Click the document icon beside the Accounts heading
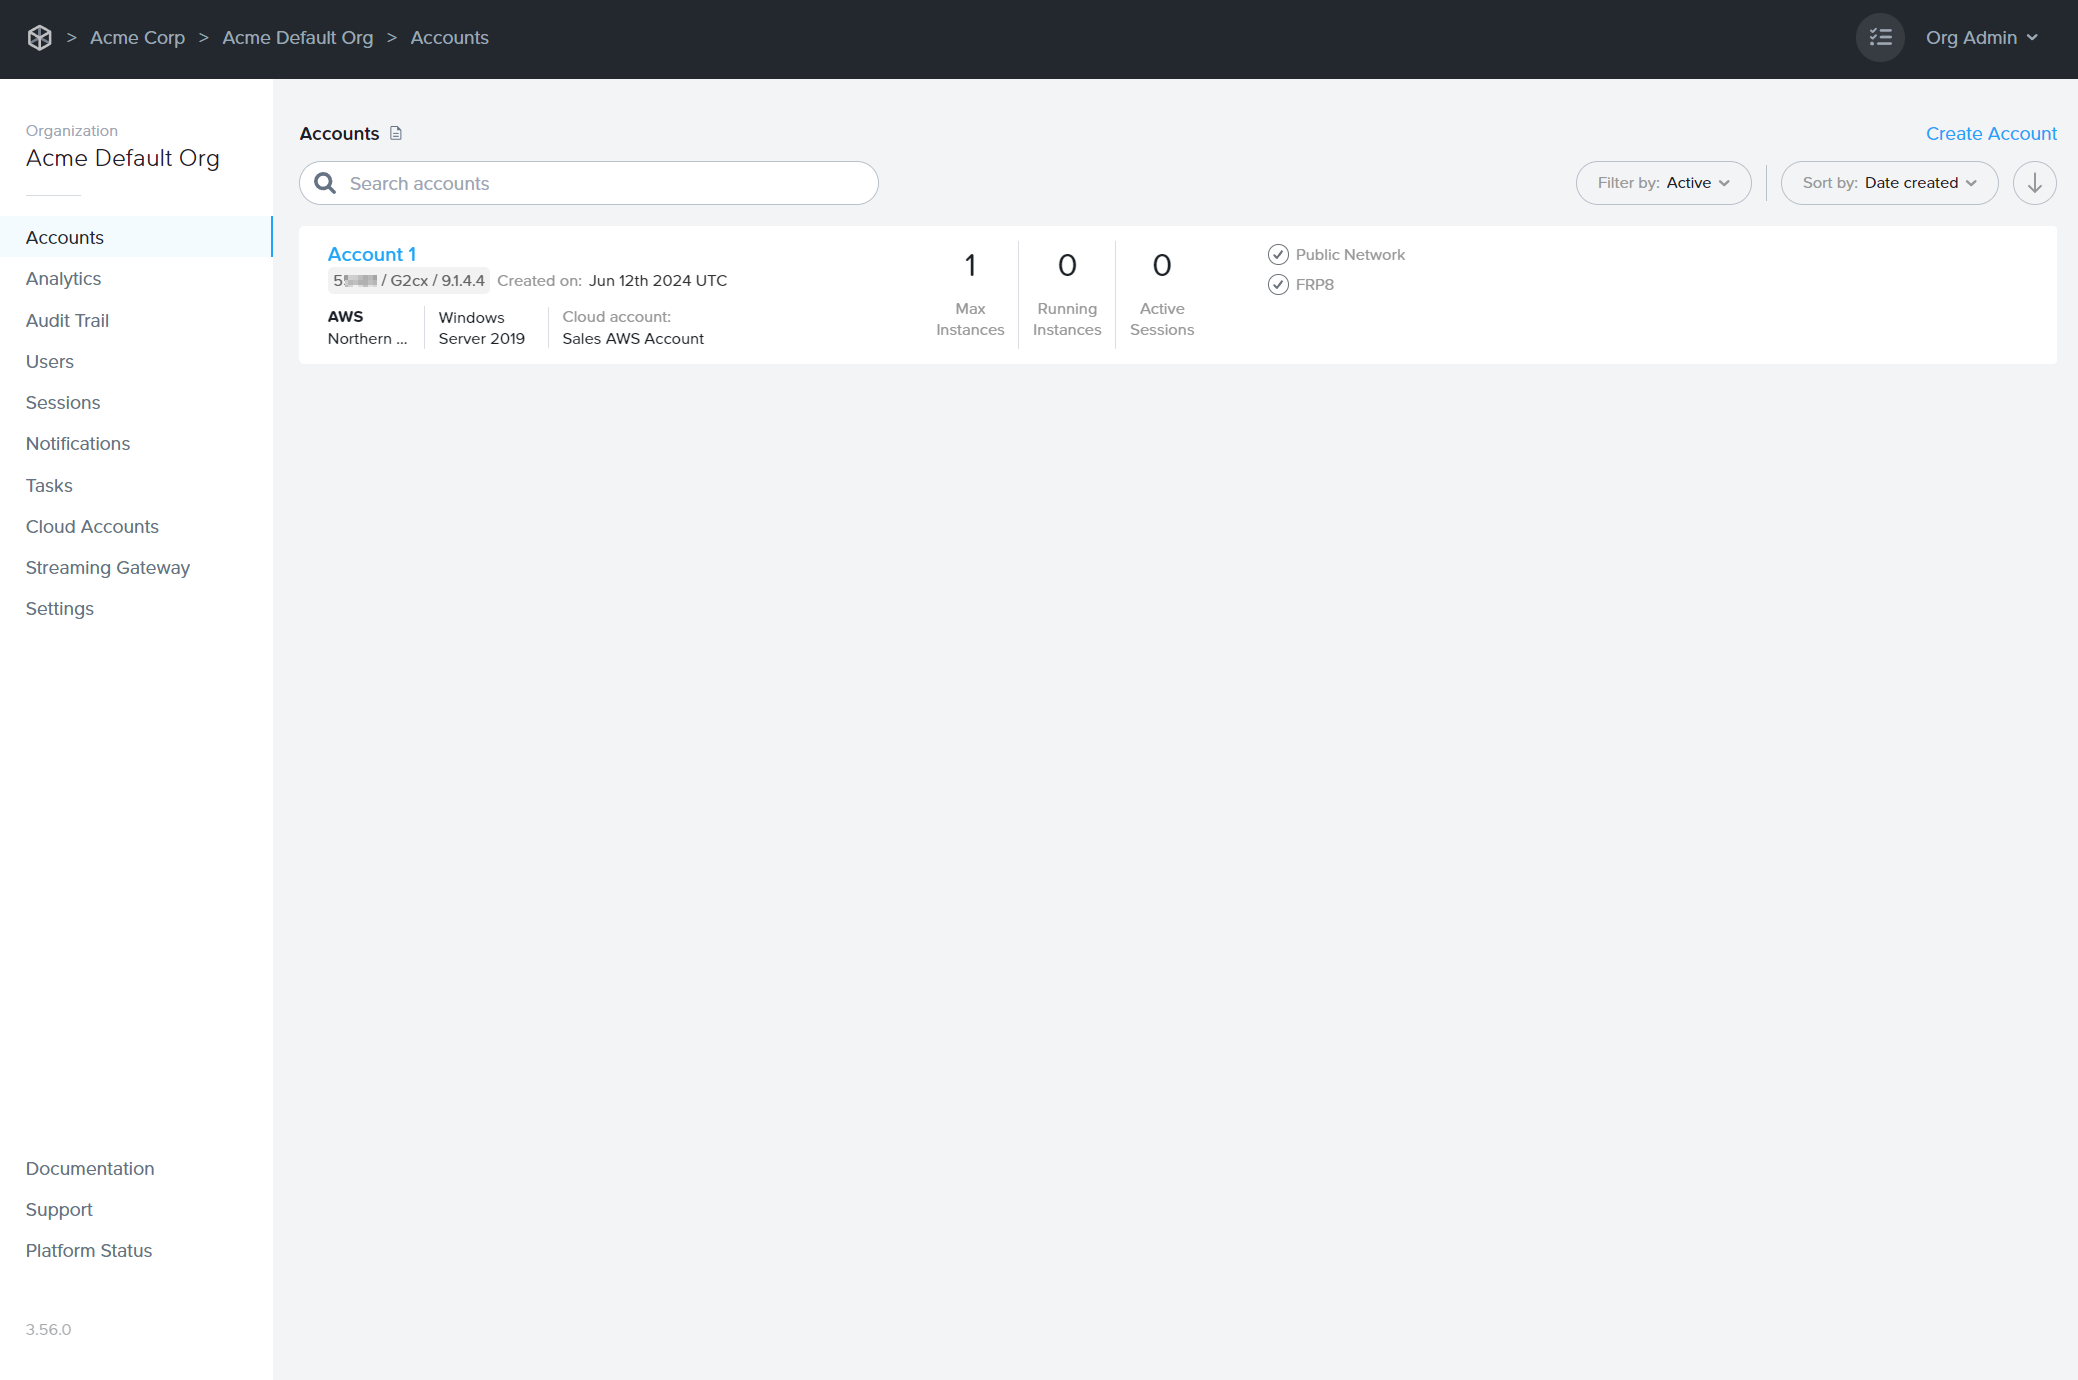The width and height of the screenshot is (2078, 1380). 396,133
